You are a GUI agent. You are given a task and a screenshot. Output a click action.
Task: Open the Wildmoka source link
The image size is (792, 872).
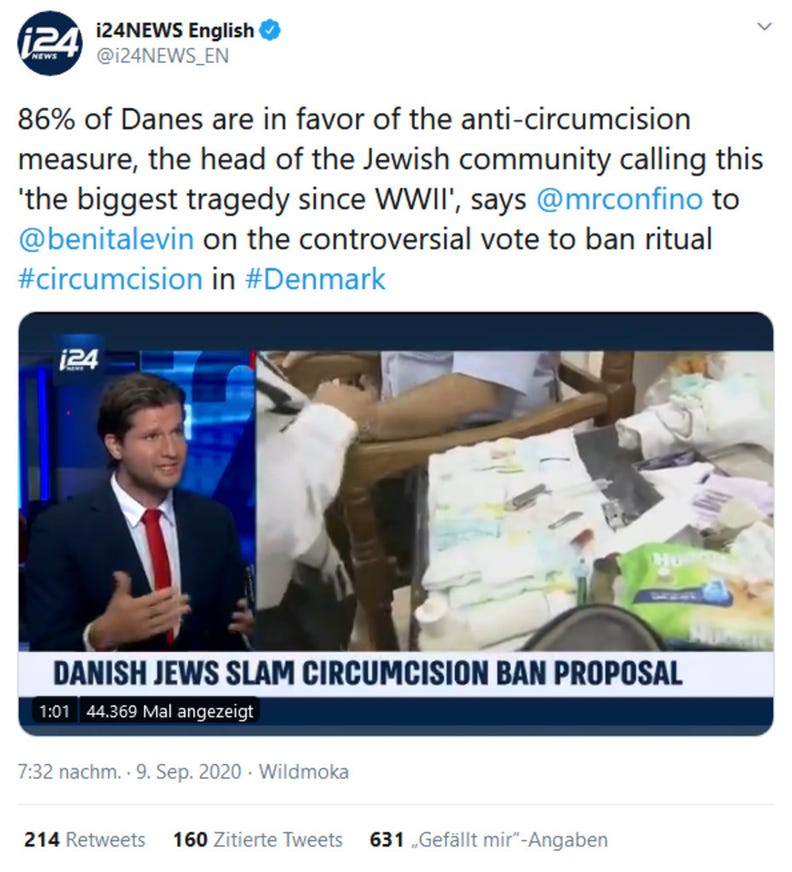(304, 772)
